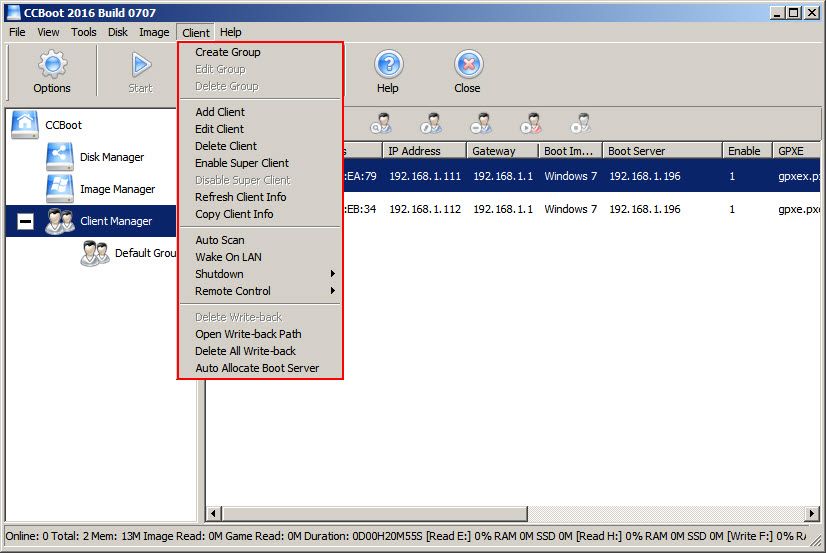This screenshot has height=553, width=826.
Task: Click the horizontal scrollbar left arrow
Action: [213, 513]
